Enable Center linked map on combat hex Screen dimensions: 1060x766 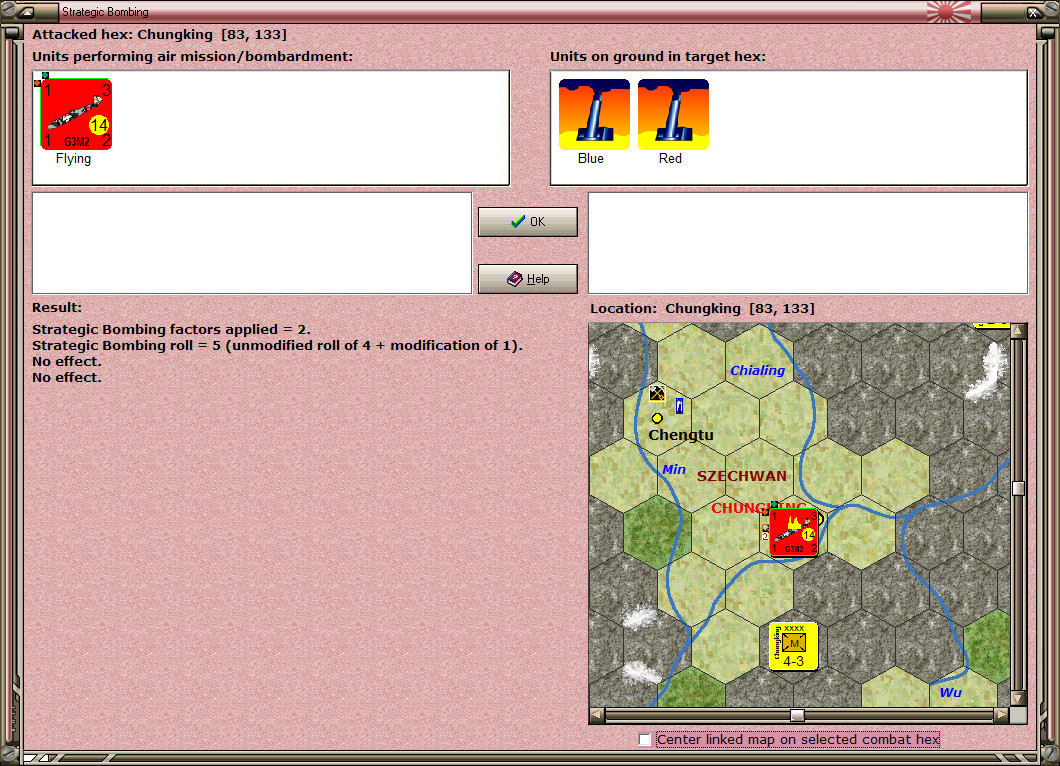click(645, 740)
